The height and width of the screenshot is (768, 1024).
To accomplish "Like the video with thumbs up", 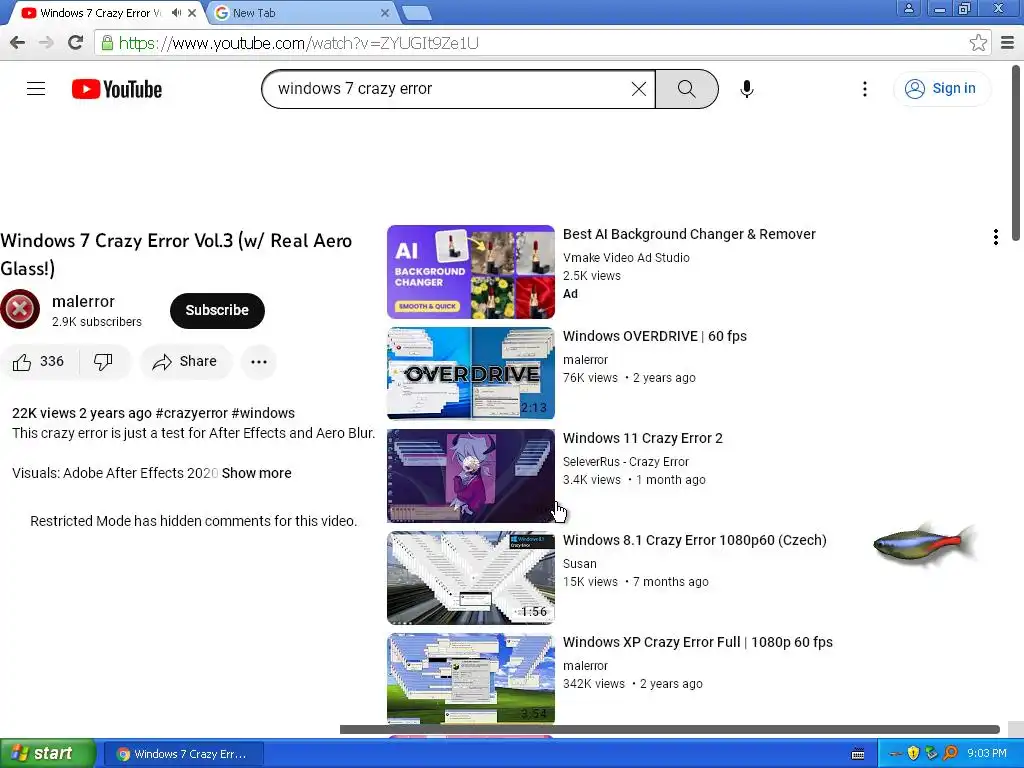I will tap(40, 362).
